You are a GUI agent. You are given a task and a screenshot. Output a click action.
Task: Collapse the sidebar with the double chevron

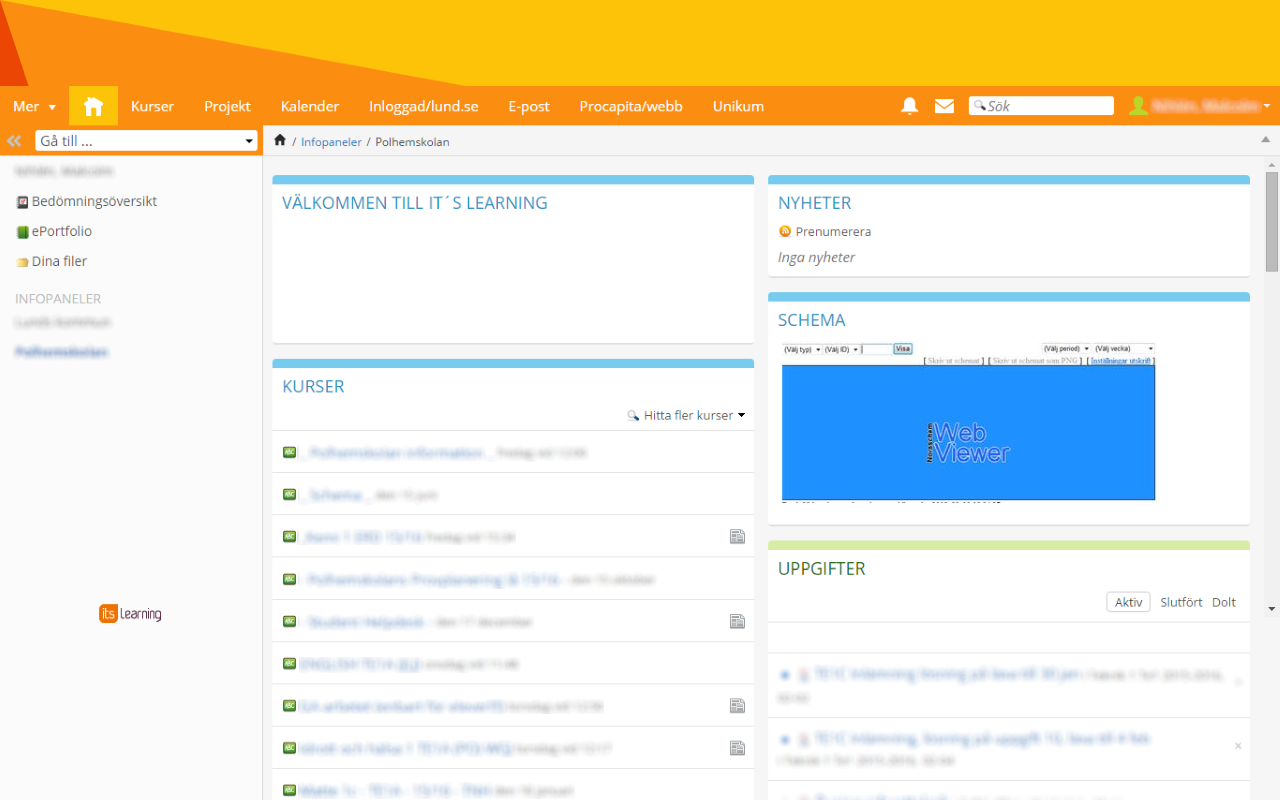tap(14, 141)
